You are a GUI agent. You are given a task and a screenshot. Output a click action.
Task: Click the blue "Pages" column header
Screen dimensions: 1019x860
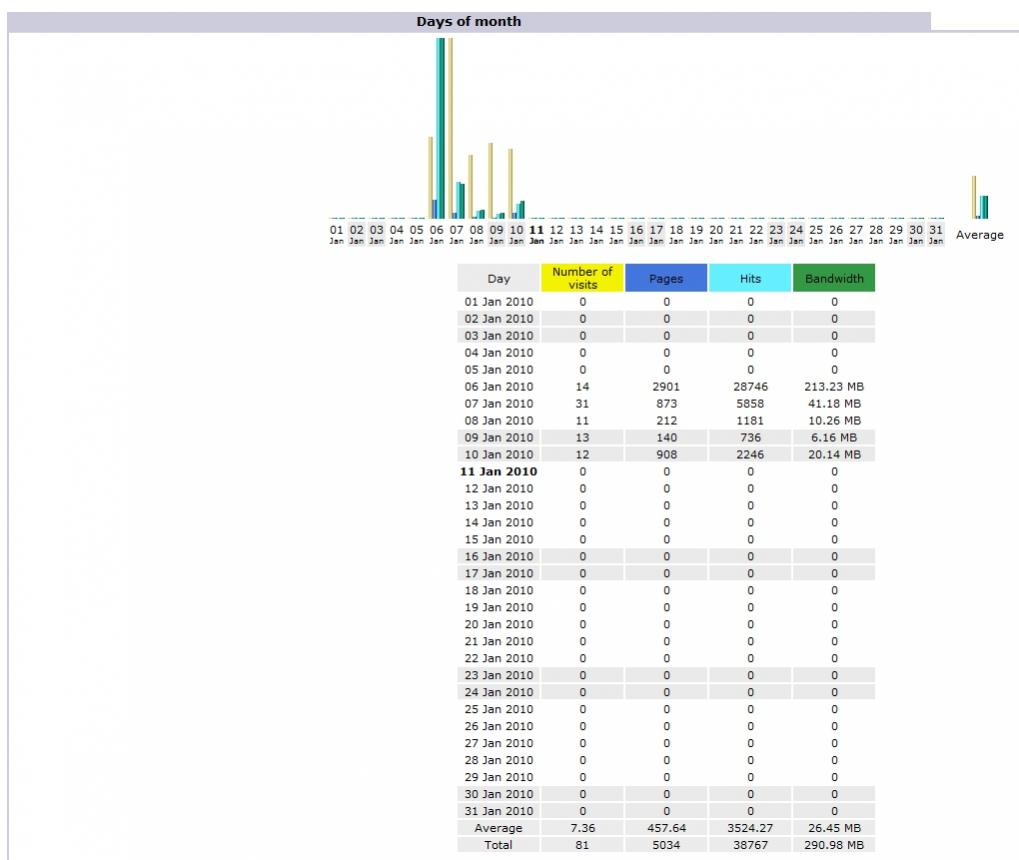coord(666,279)
